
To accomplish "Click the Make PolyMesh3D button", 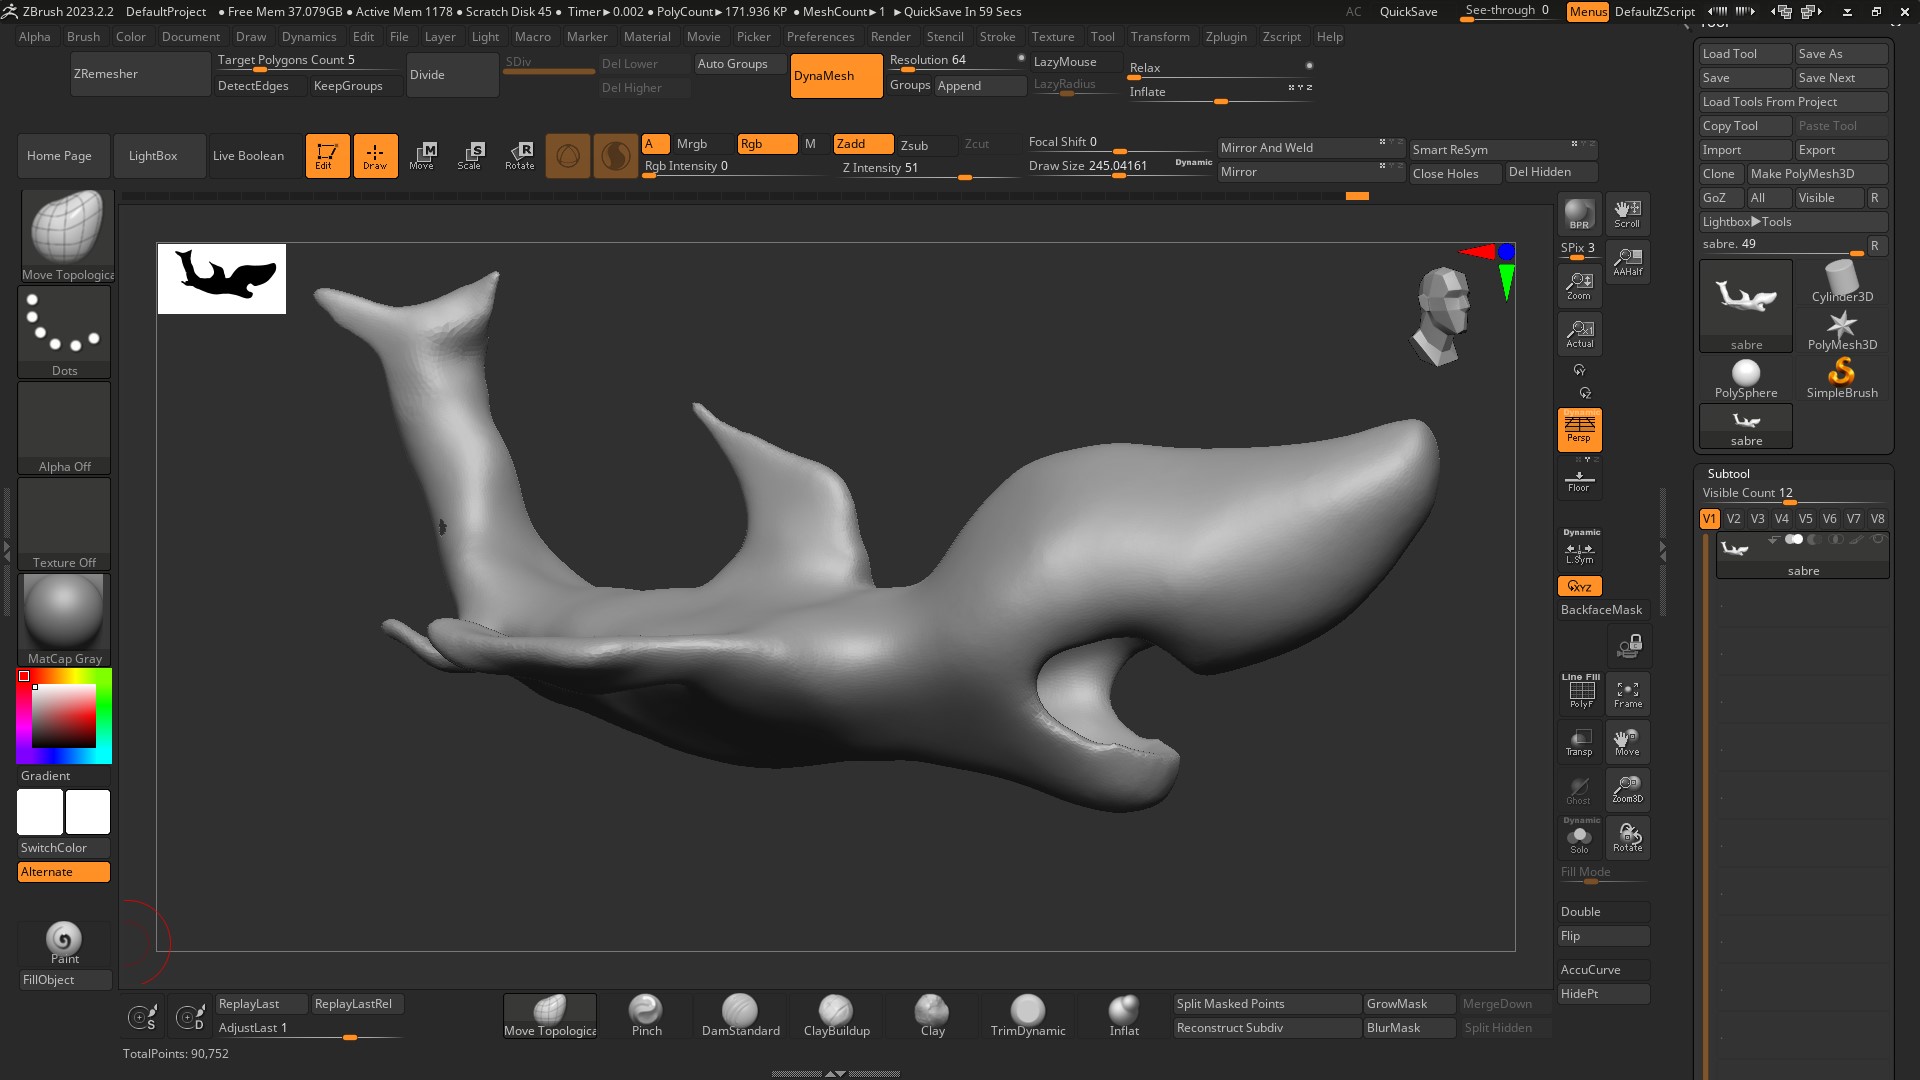I will coord(1816,174).
